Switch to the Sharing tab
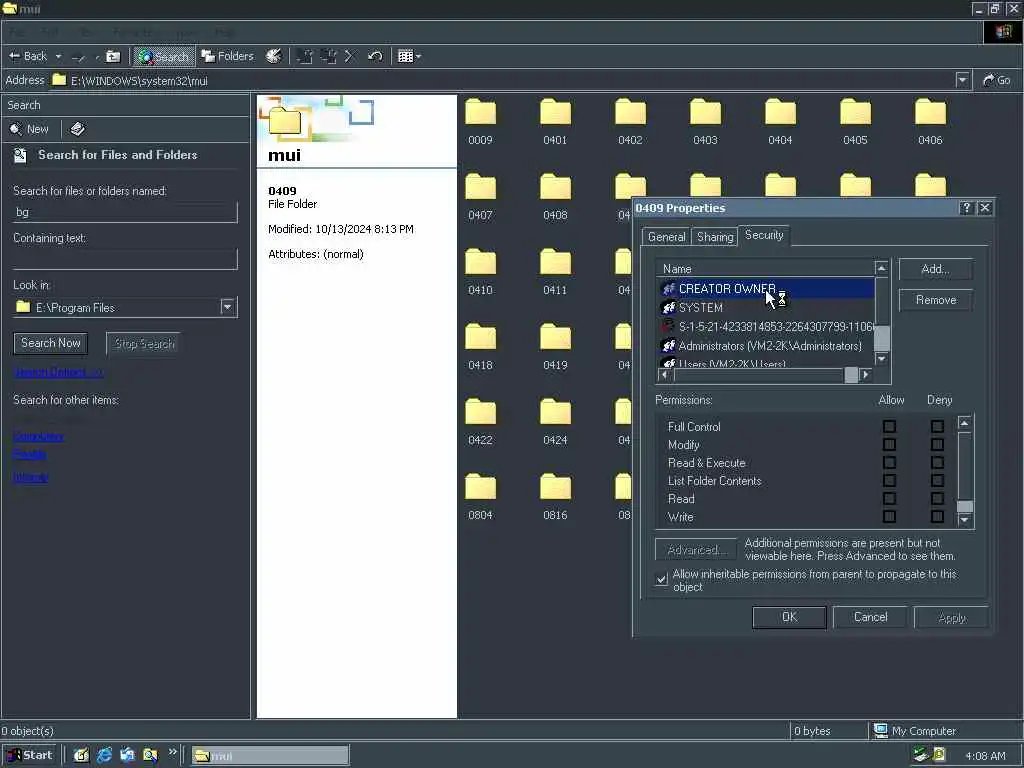 (x=714, y=237)
